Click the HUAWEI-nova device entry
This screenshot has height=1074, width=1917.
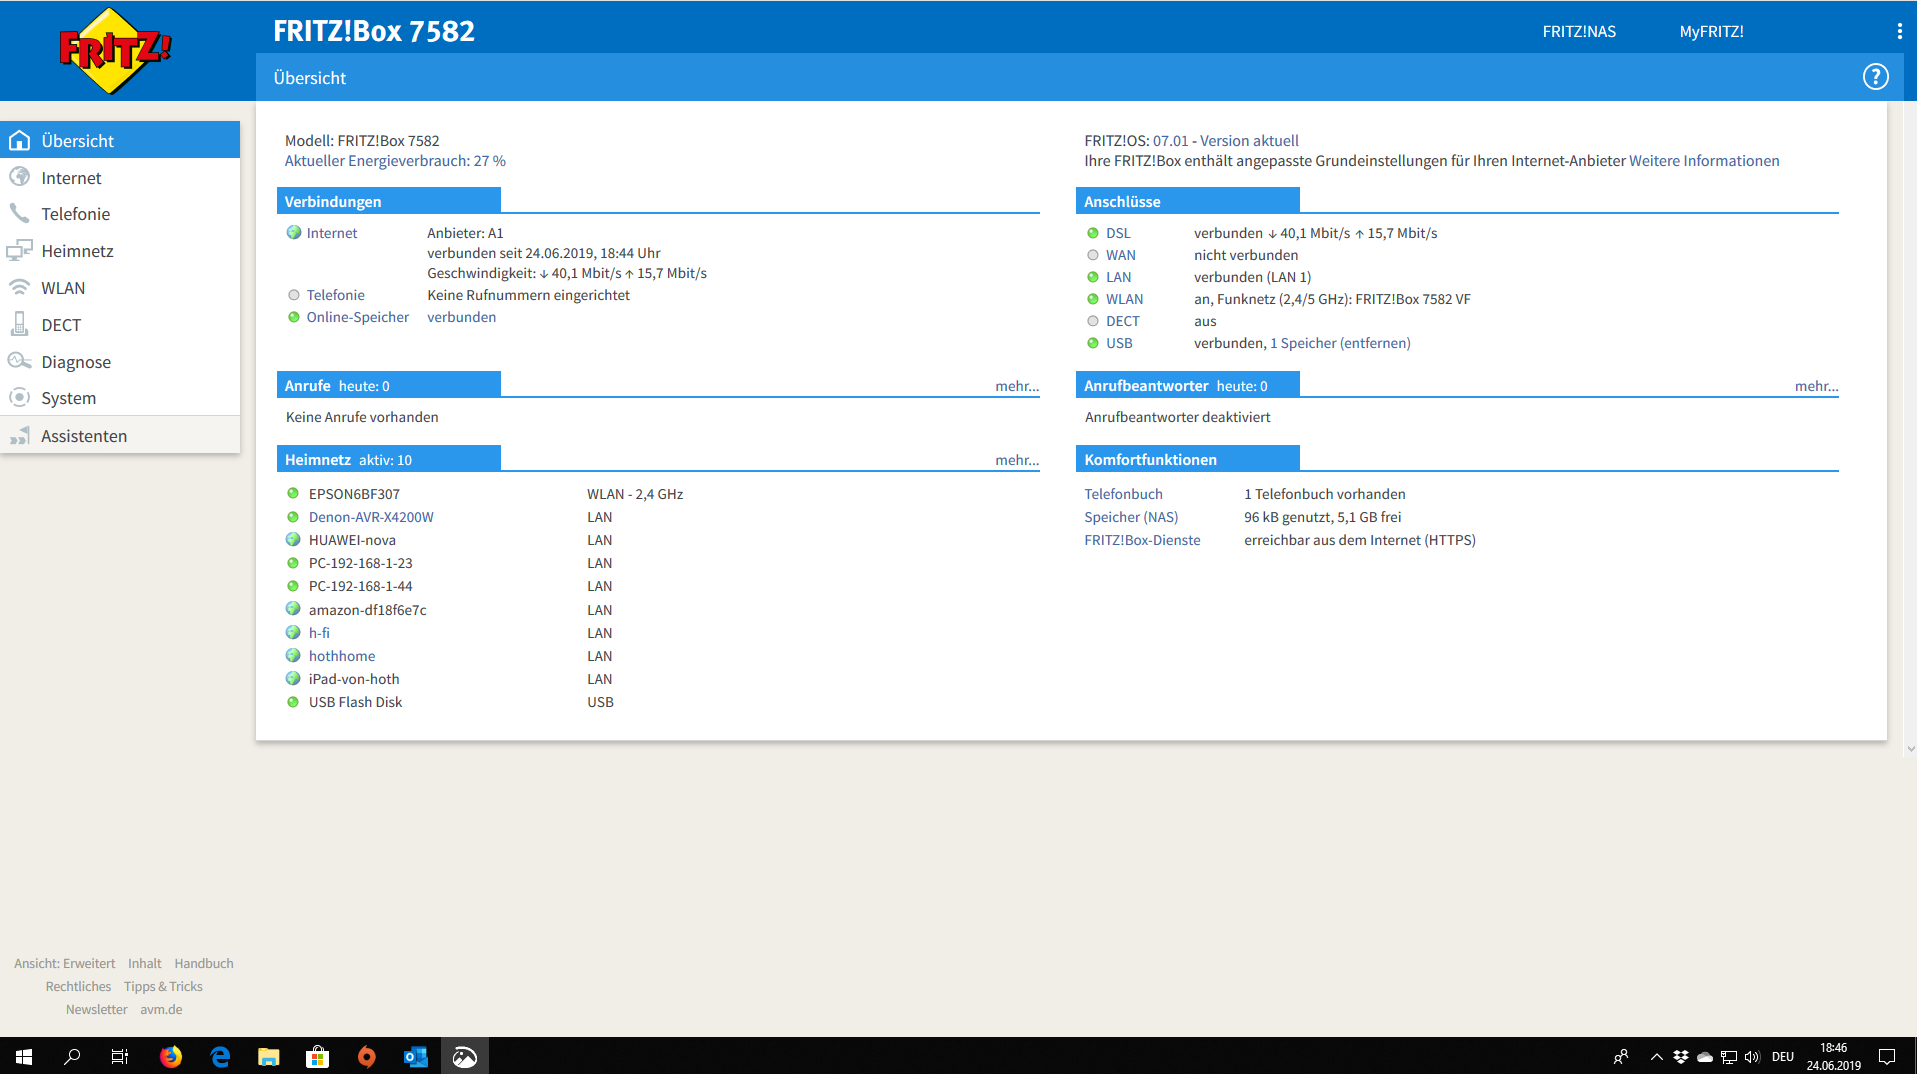[352, 540]
